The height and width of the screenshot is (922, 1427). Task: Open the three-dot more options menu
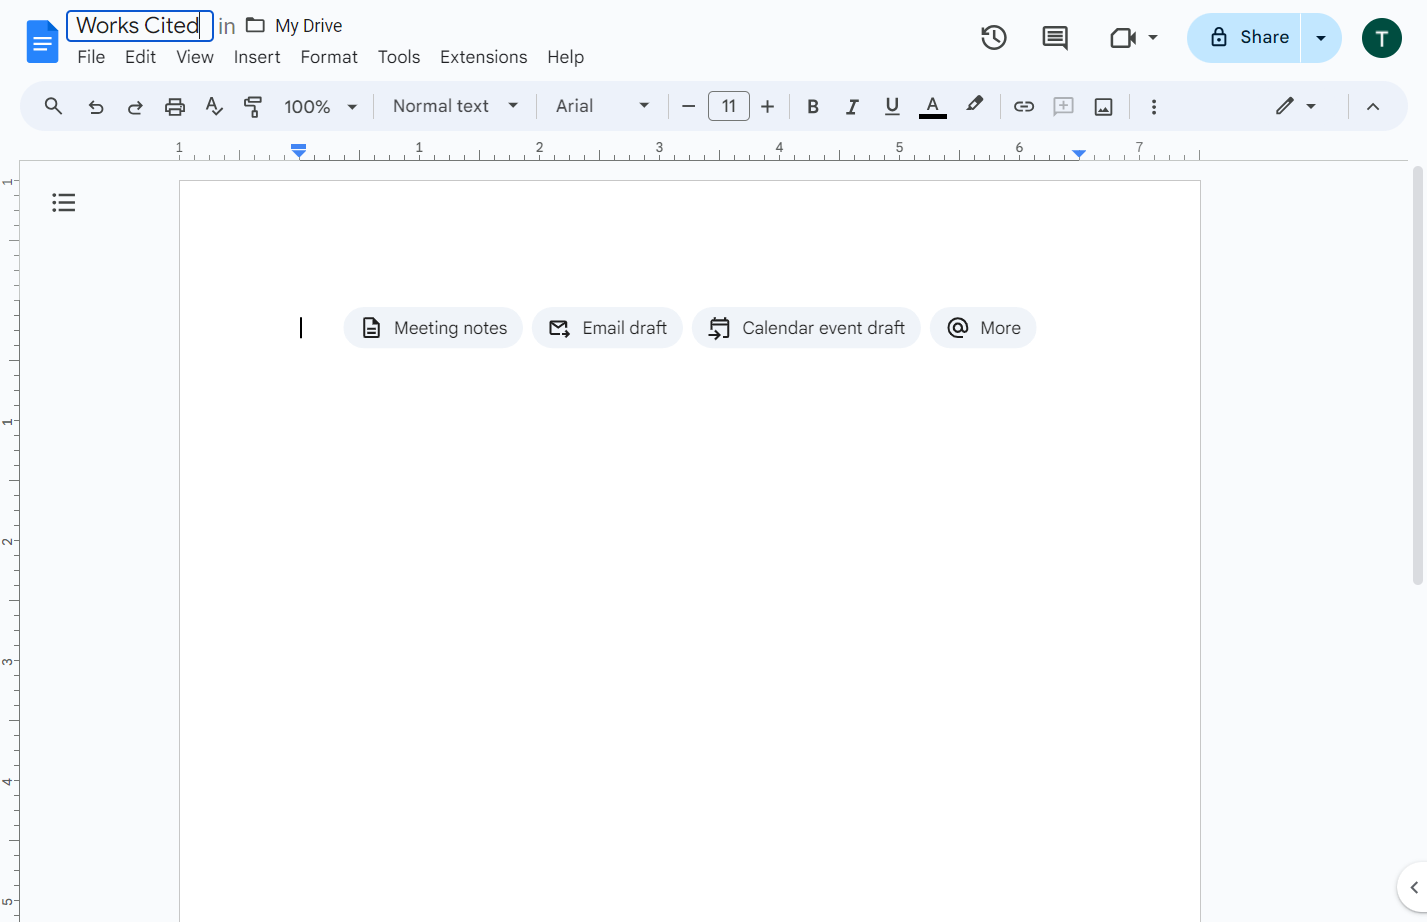click(x=1154, y=106)
